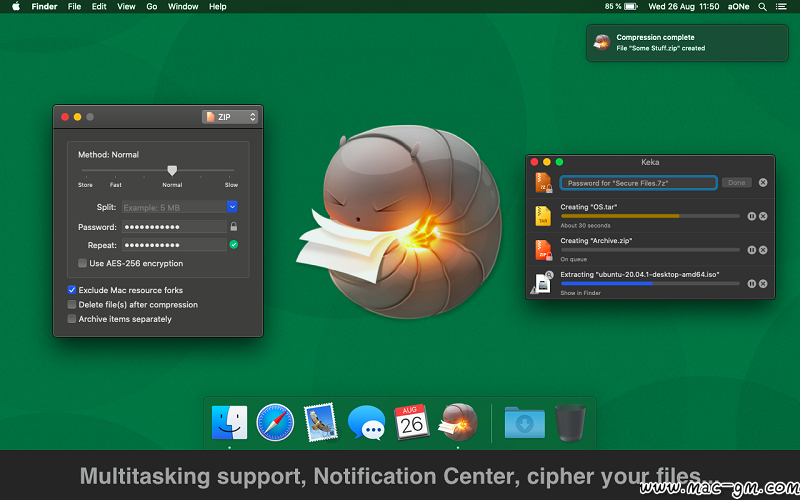Screen dimensions: 800x500
Task: Open Finder from the Dock
Action: [x=229, y=422]
